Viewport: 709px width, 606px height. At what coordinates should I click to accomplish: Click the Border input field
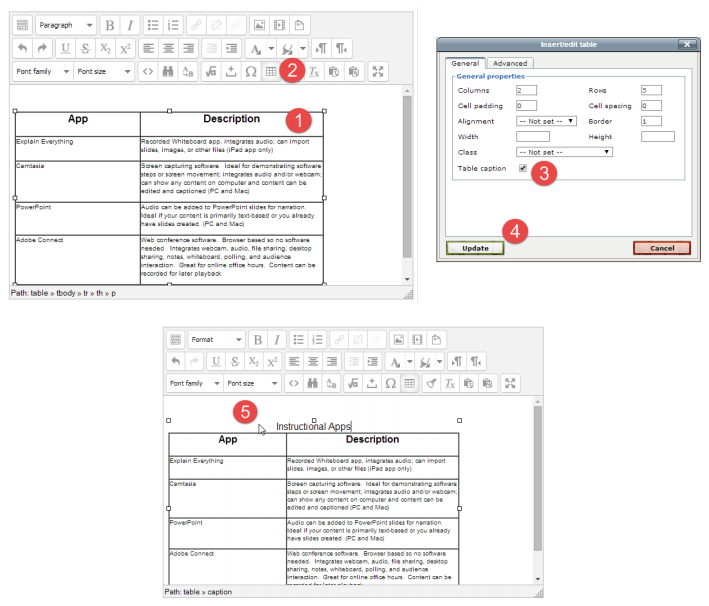point(651,121)
